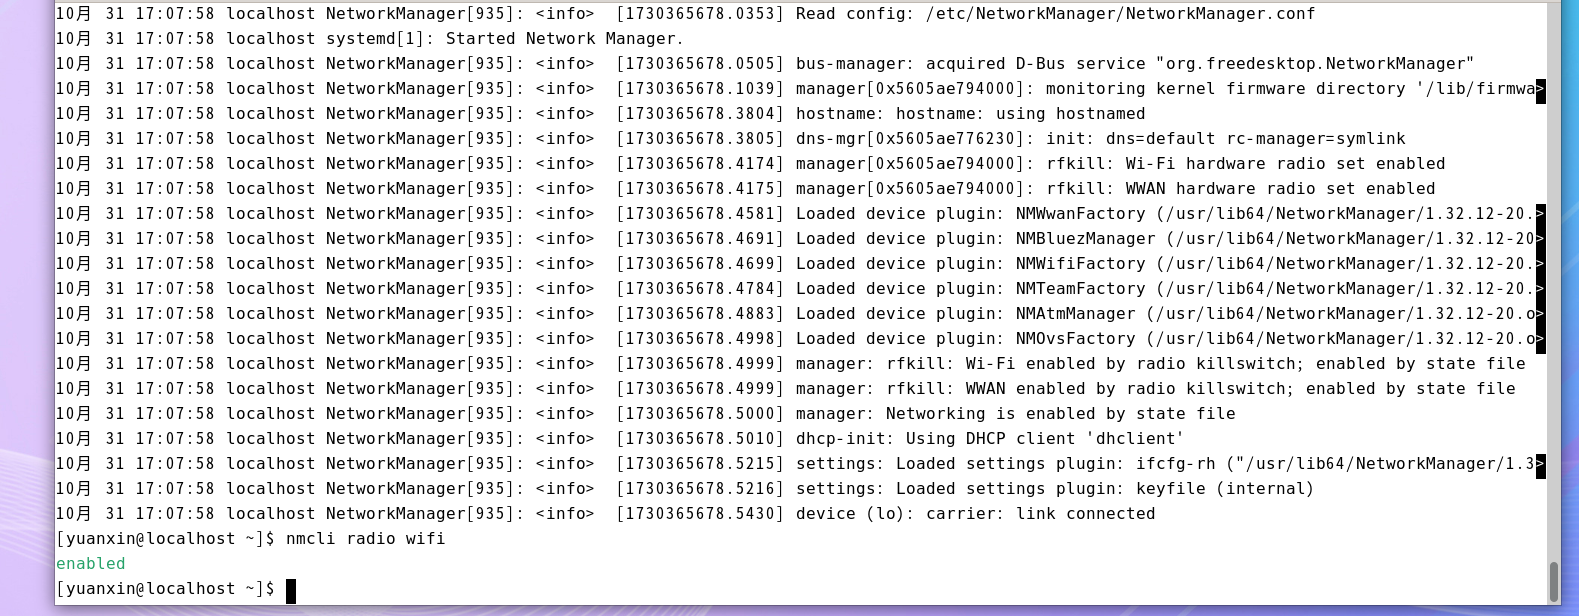Click the truncation arrow on the NMAtmManager line
This screenshot has width=1579, height=616.
pyautogui.click(x=1540, y=314)
